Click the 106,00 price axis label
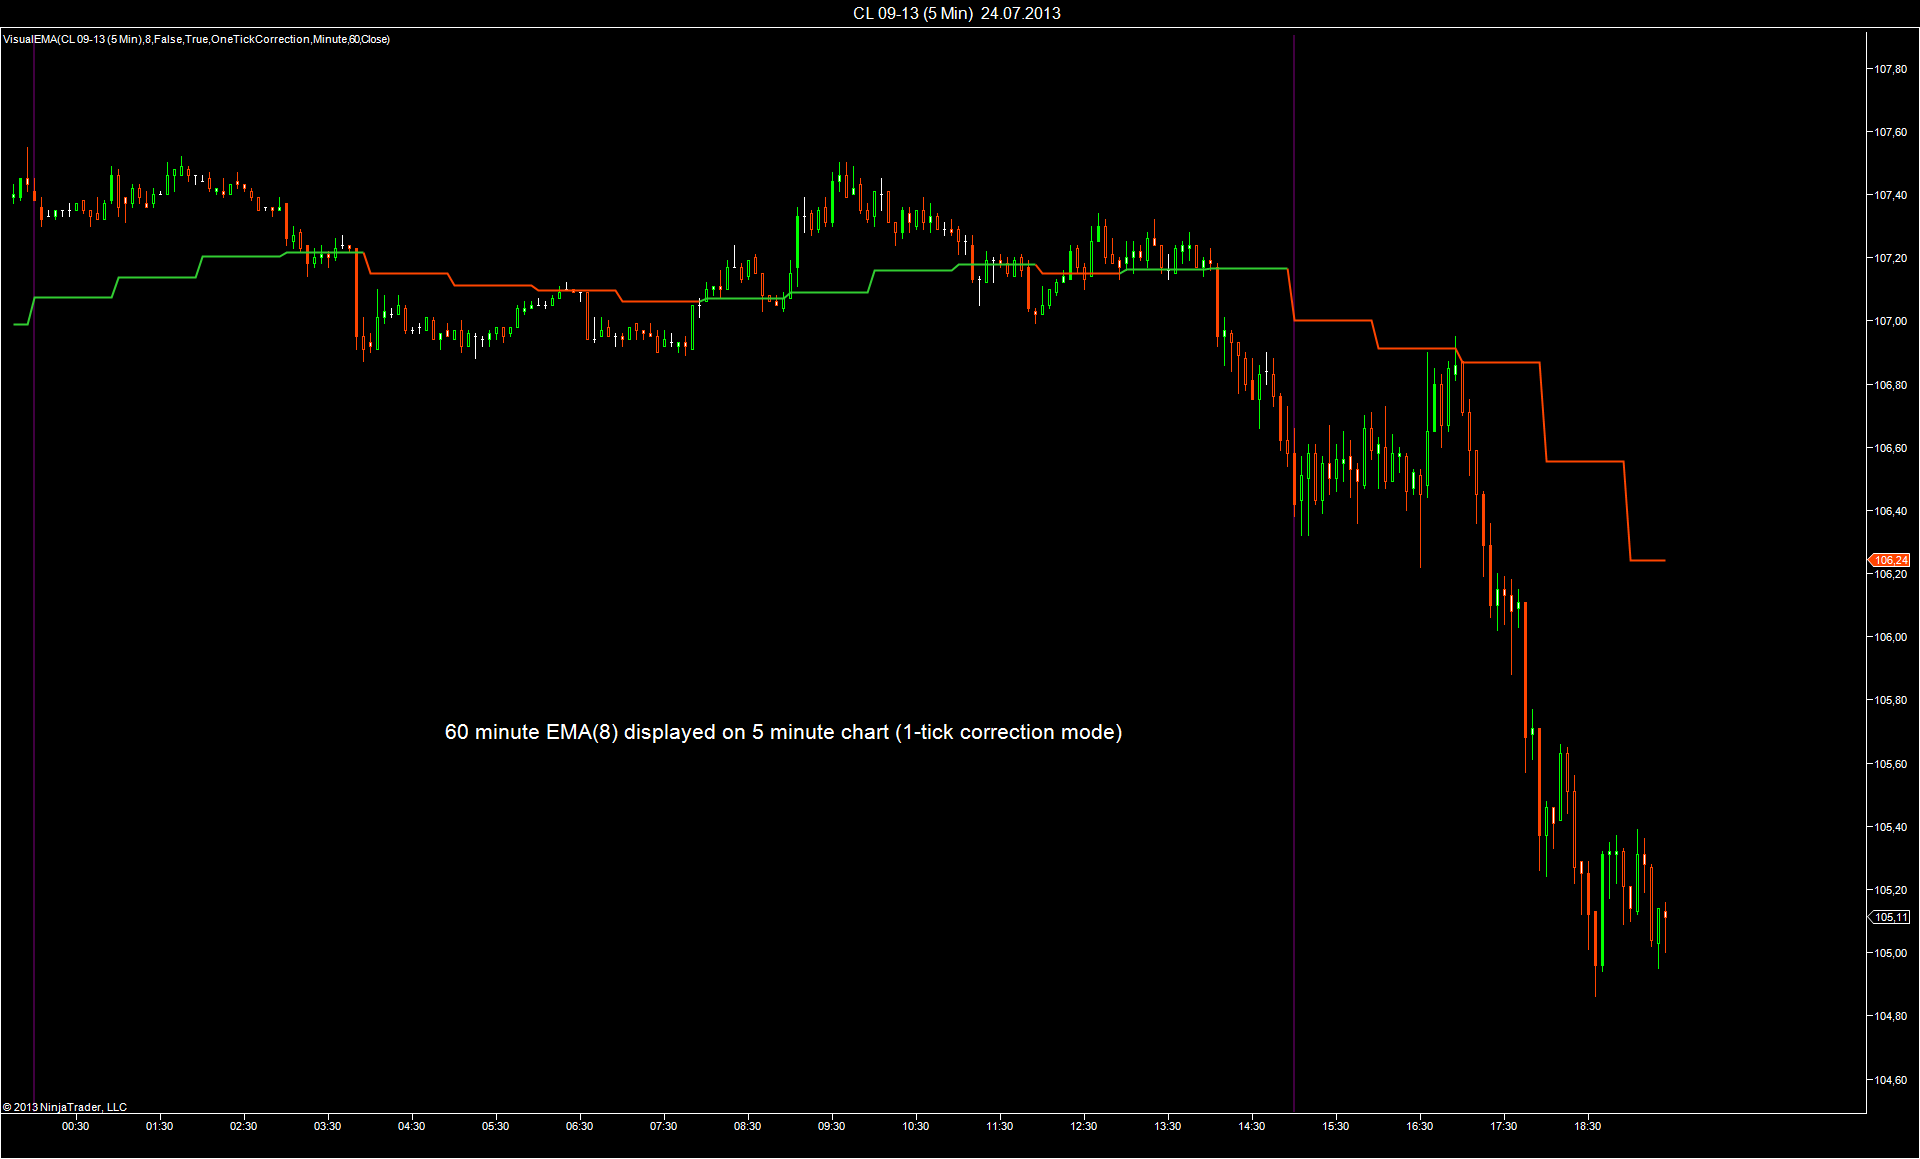The height and width of the screenshot is (1159, 1920). pos(1890,637)
